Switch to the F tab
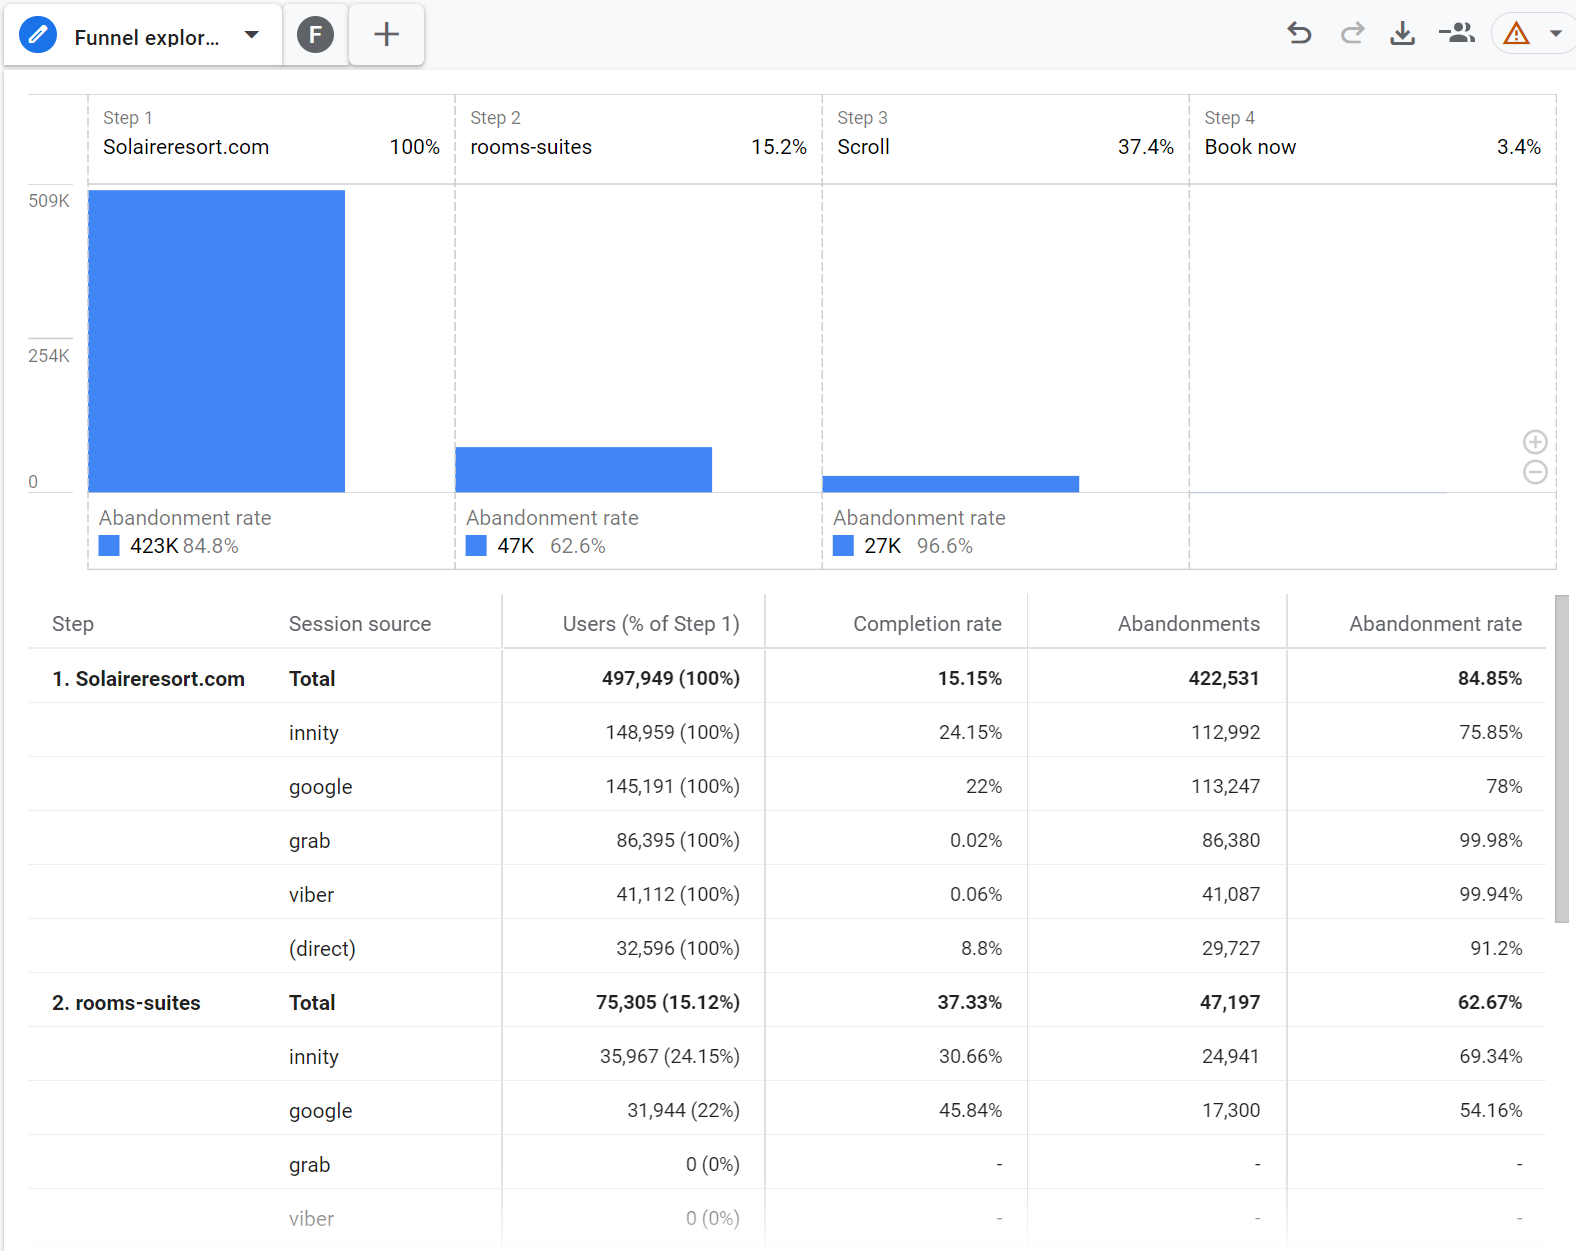 tap(315, 36)
